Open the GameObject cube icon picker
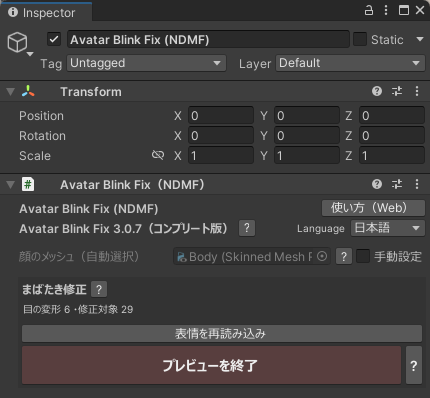Screen dimensions: 430x398 click(19, 43)
